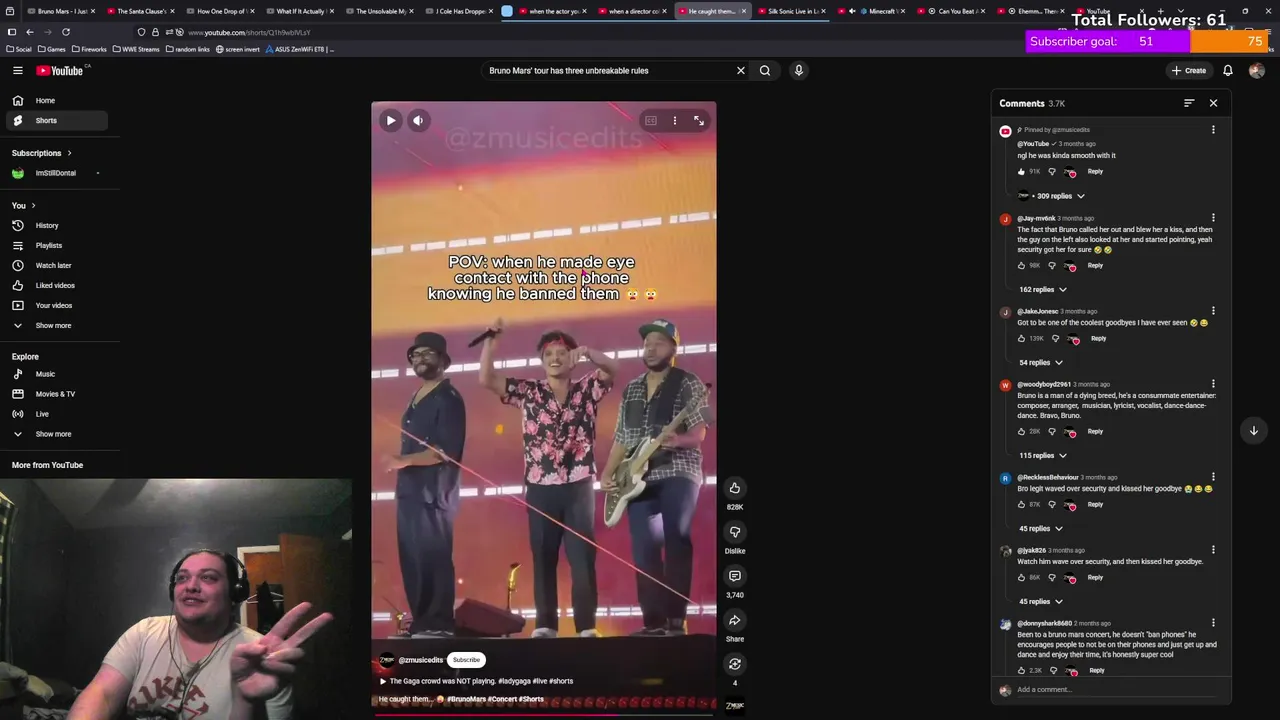
Task: Click the Short's playback progress bar
Action: point(544,714)
